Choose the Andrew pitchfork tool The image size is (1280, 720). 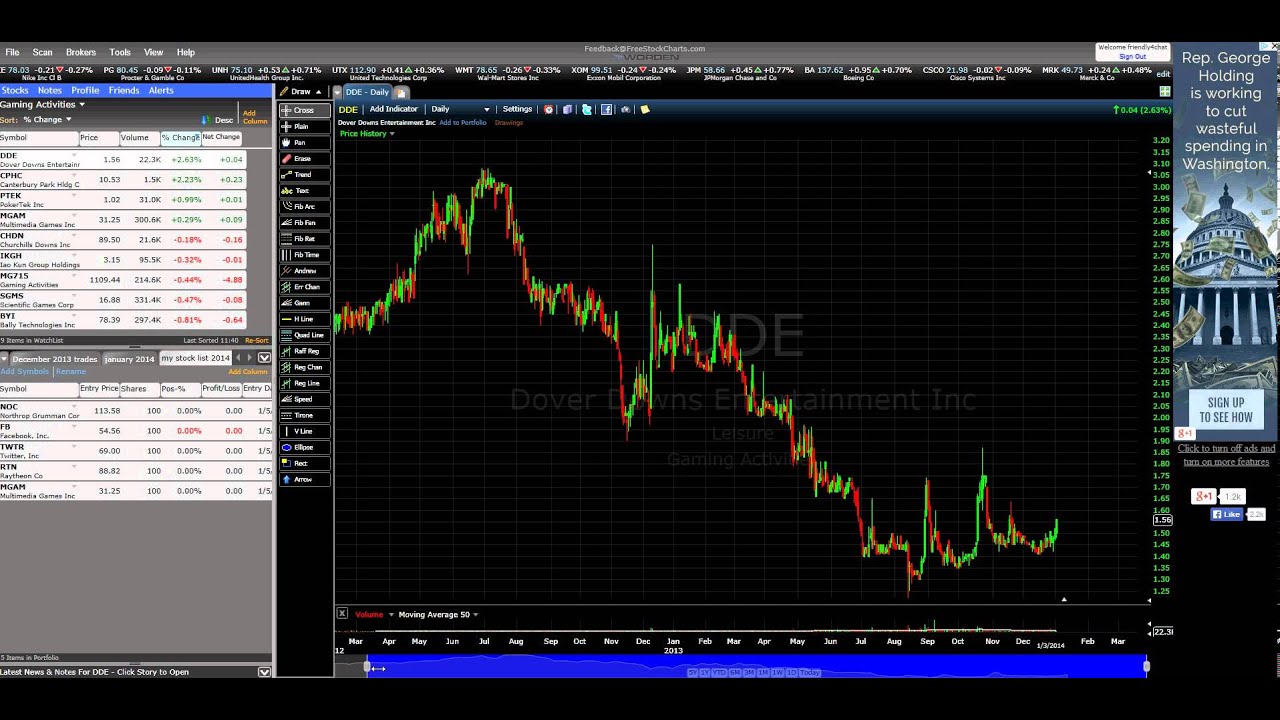point(304,271)
